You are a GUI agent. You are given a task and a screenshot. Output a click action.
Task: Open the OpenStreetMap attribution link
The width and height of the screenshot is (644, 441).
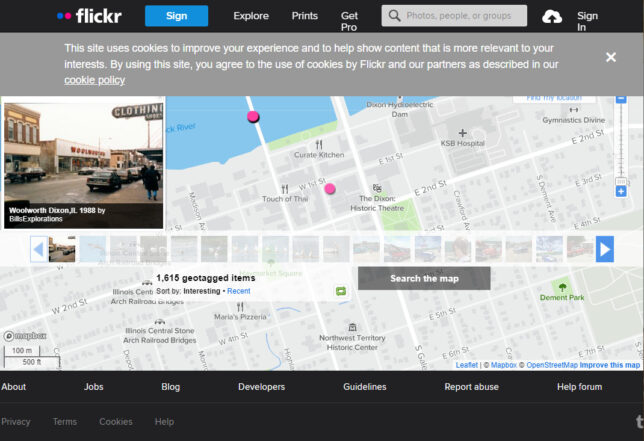tap(552, 365)
